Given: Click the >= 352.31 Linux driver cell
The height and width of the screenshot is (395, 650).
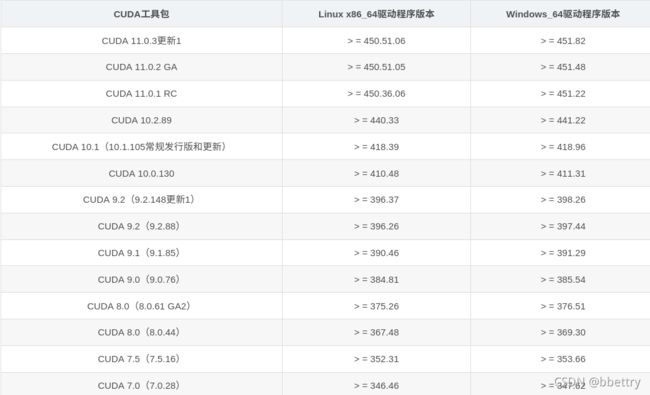Looking at the screenshot, I should [x=376, y=359].
